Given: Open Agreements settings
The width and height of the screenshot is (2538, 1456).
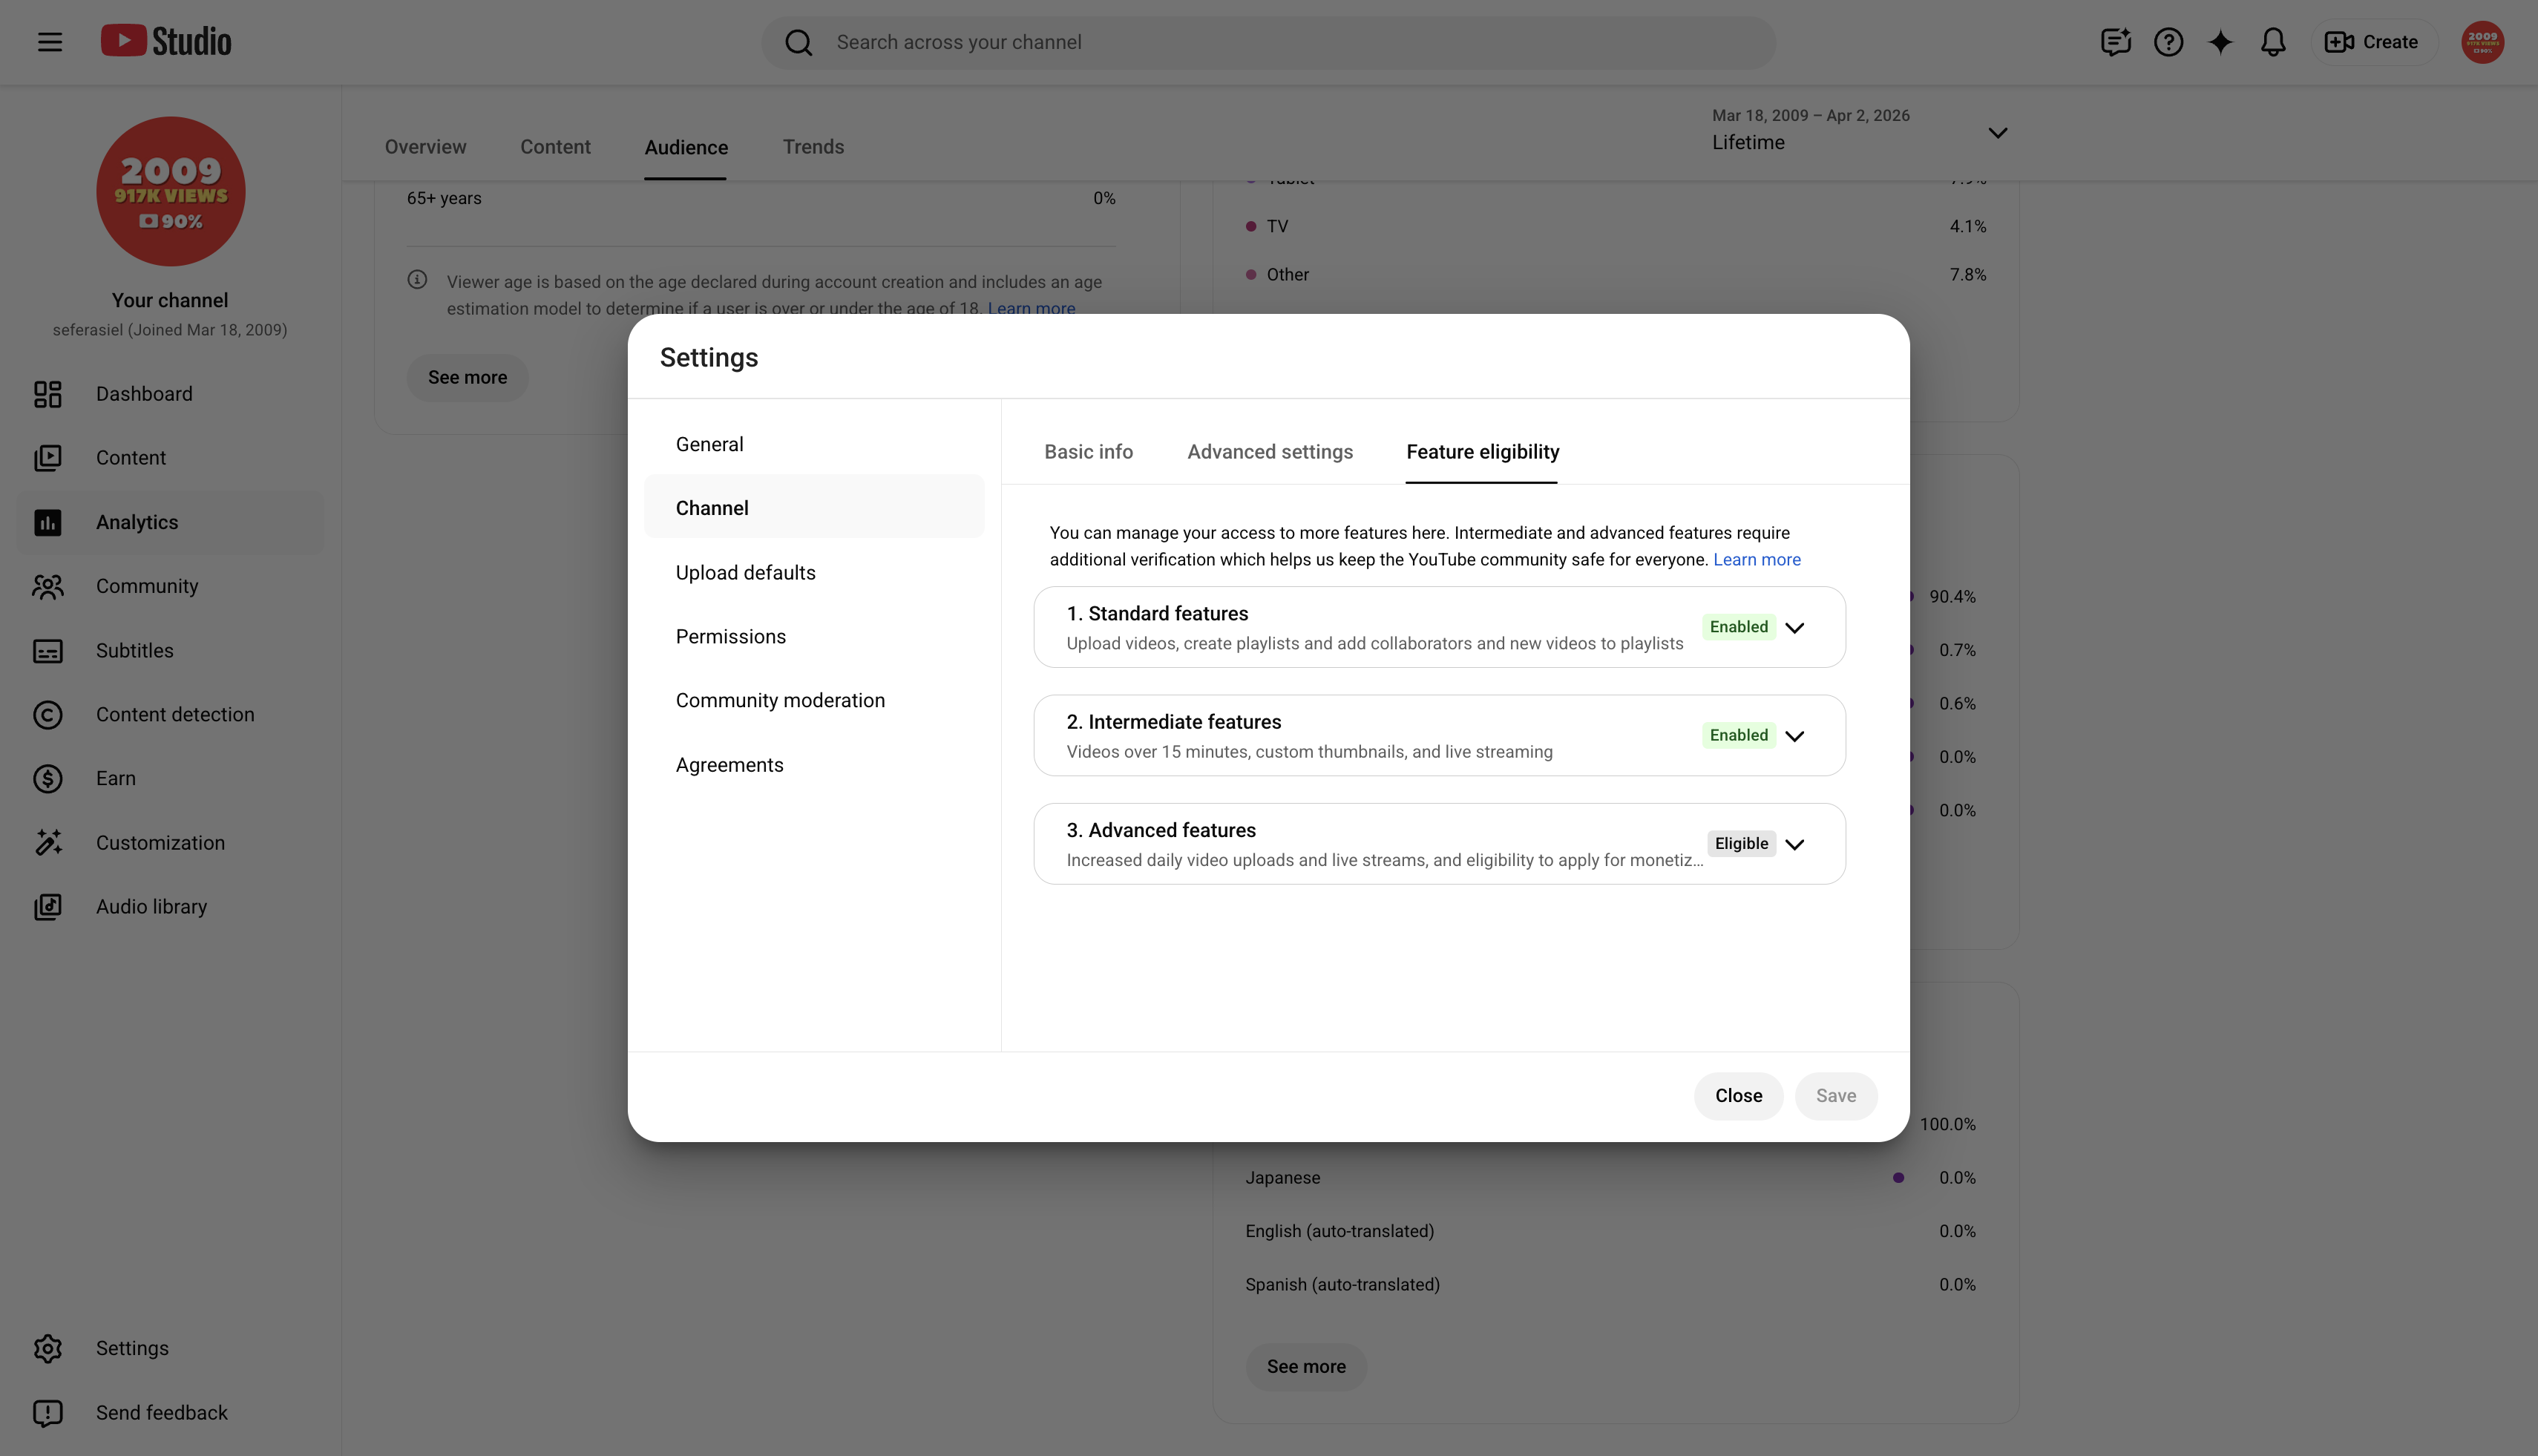Looking at the screenshot, I should click(x=814, y=765).
